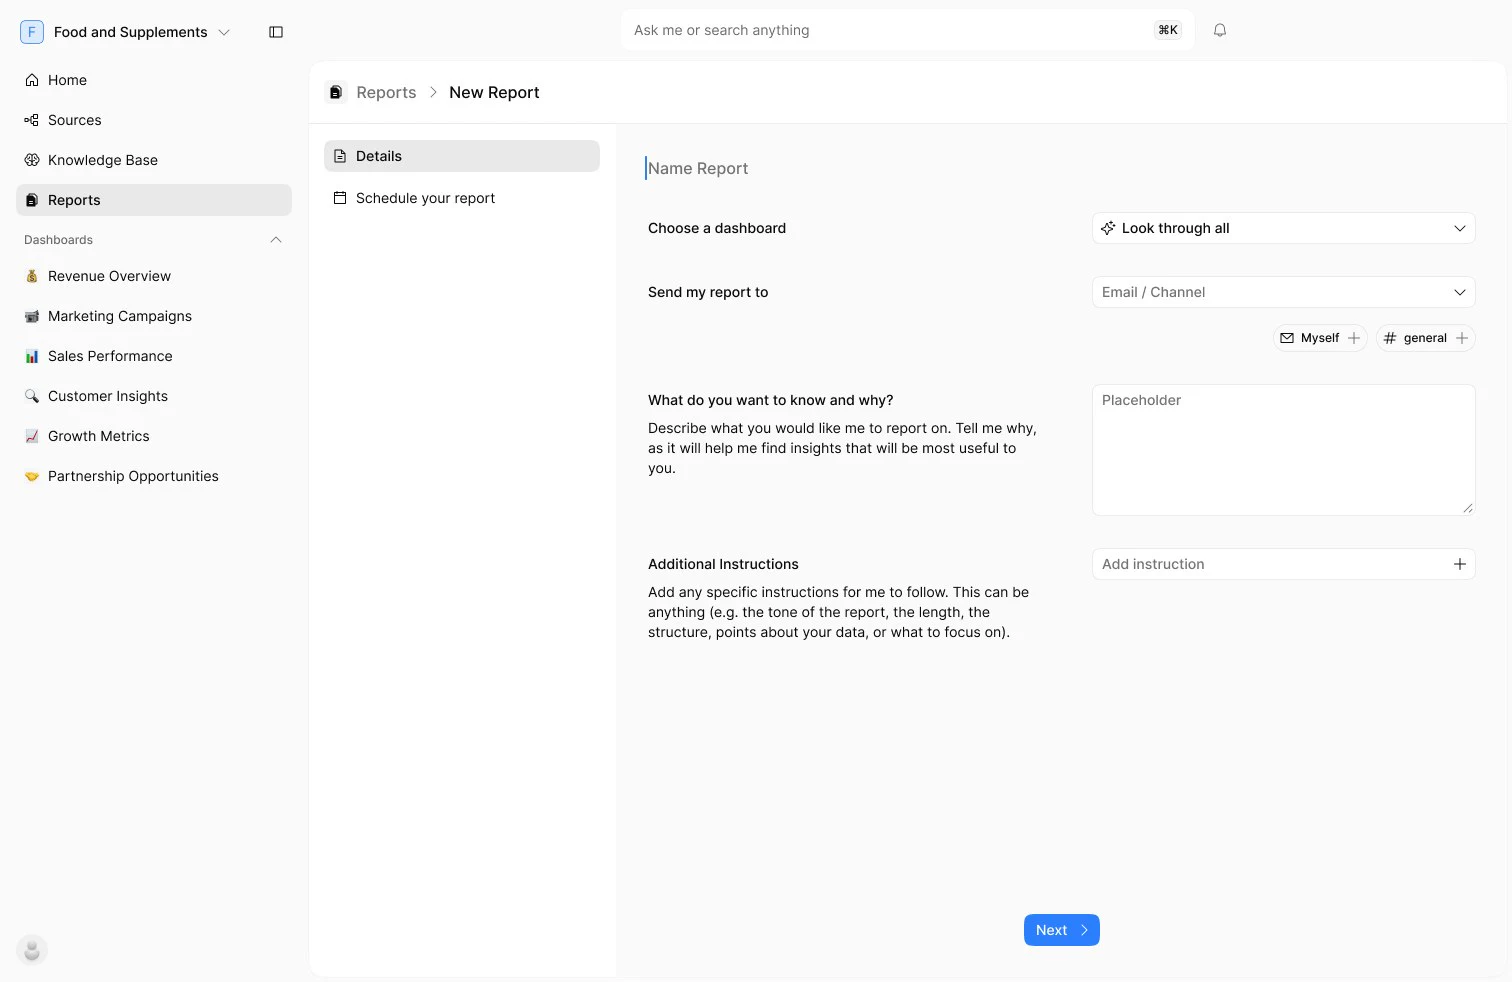The width and height of the screenshot is (1512, 982).
Task: Add the general channel chip
Action: (x=1426, y=338)
